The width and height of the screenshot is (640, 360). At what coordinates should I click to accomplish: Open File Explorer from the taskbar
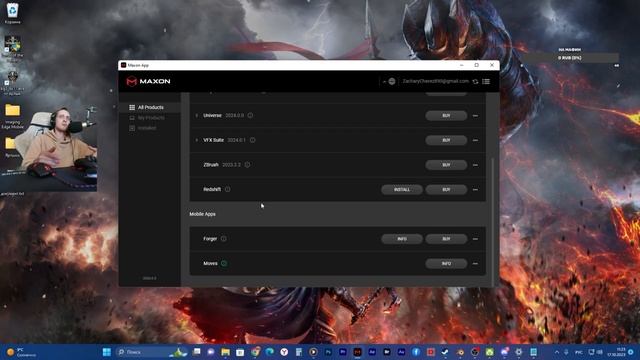pos(225,352)
